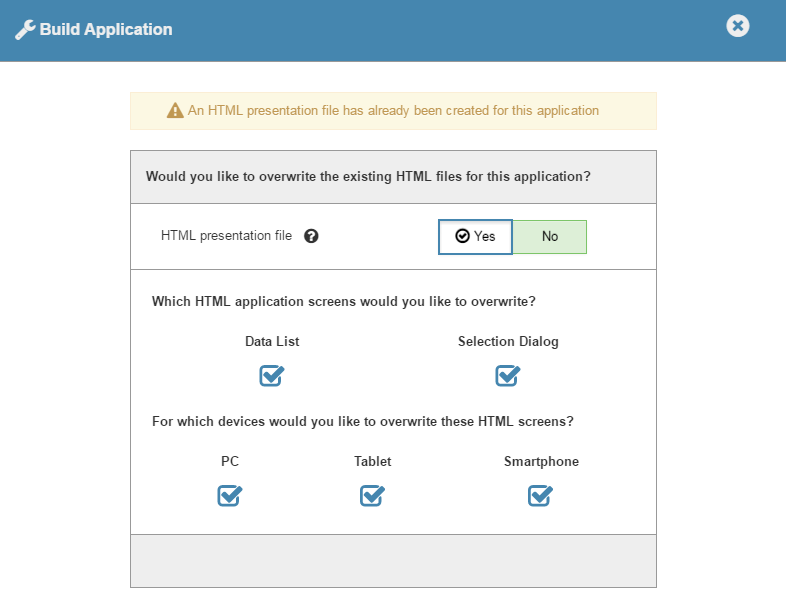
Task: Click the Selection Dialog label
Action: (x=508, y=341)
